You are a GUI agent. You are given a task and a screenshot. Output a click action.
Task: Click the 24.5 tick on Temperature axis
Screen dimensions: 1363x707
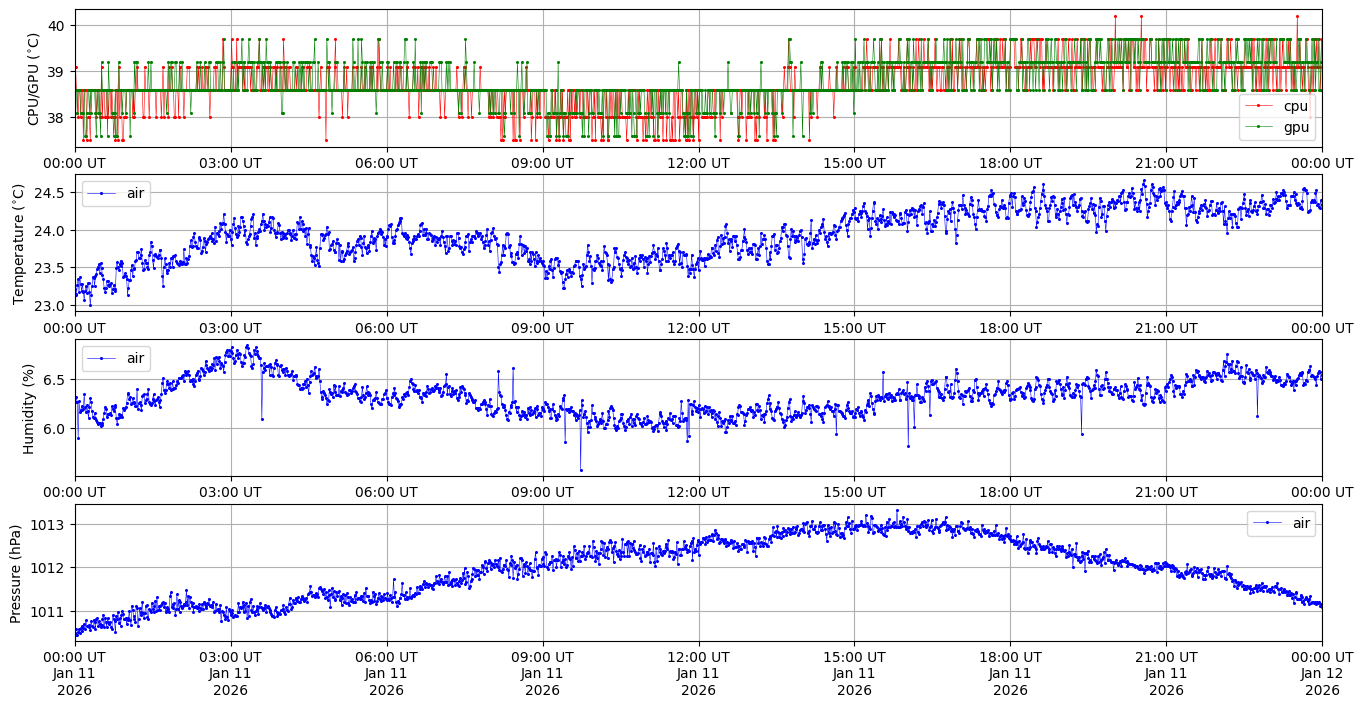pyautogui.click(x=51, y=193)
